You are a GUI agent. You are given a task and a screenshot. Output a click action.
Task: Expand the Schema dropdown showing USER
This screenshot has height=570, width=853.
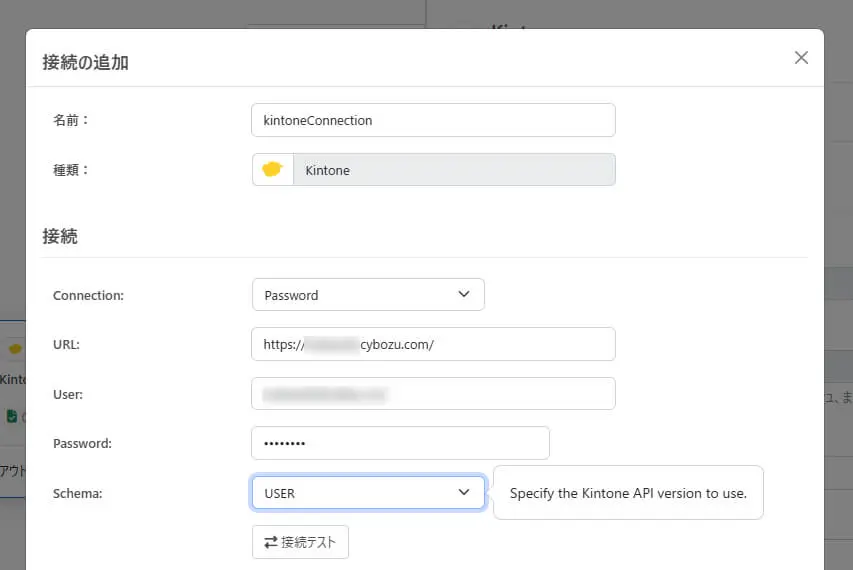(x=368, y=493)
